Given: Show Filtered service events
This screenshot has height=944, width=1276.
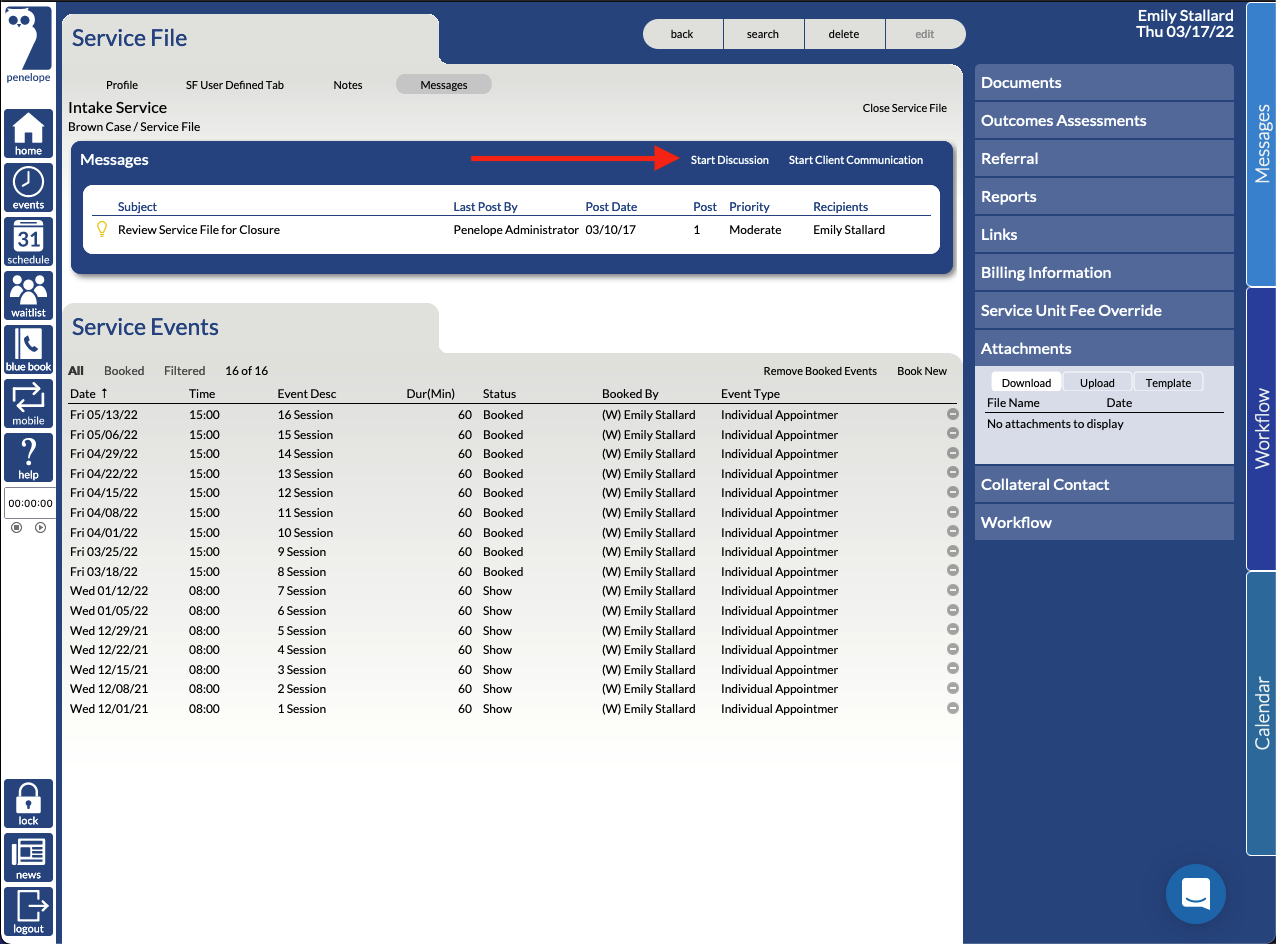Looking at the screenshot, I should 185,371.
